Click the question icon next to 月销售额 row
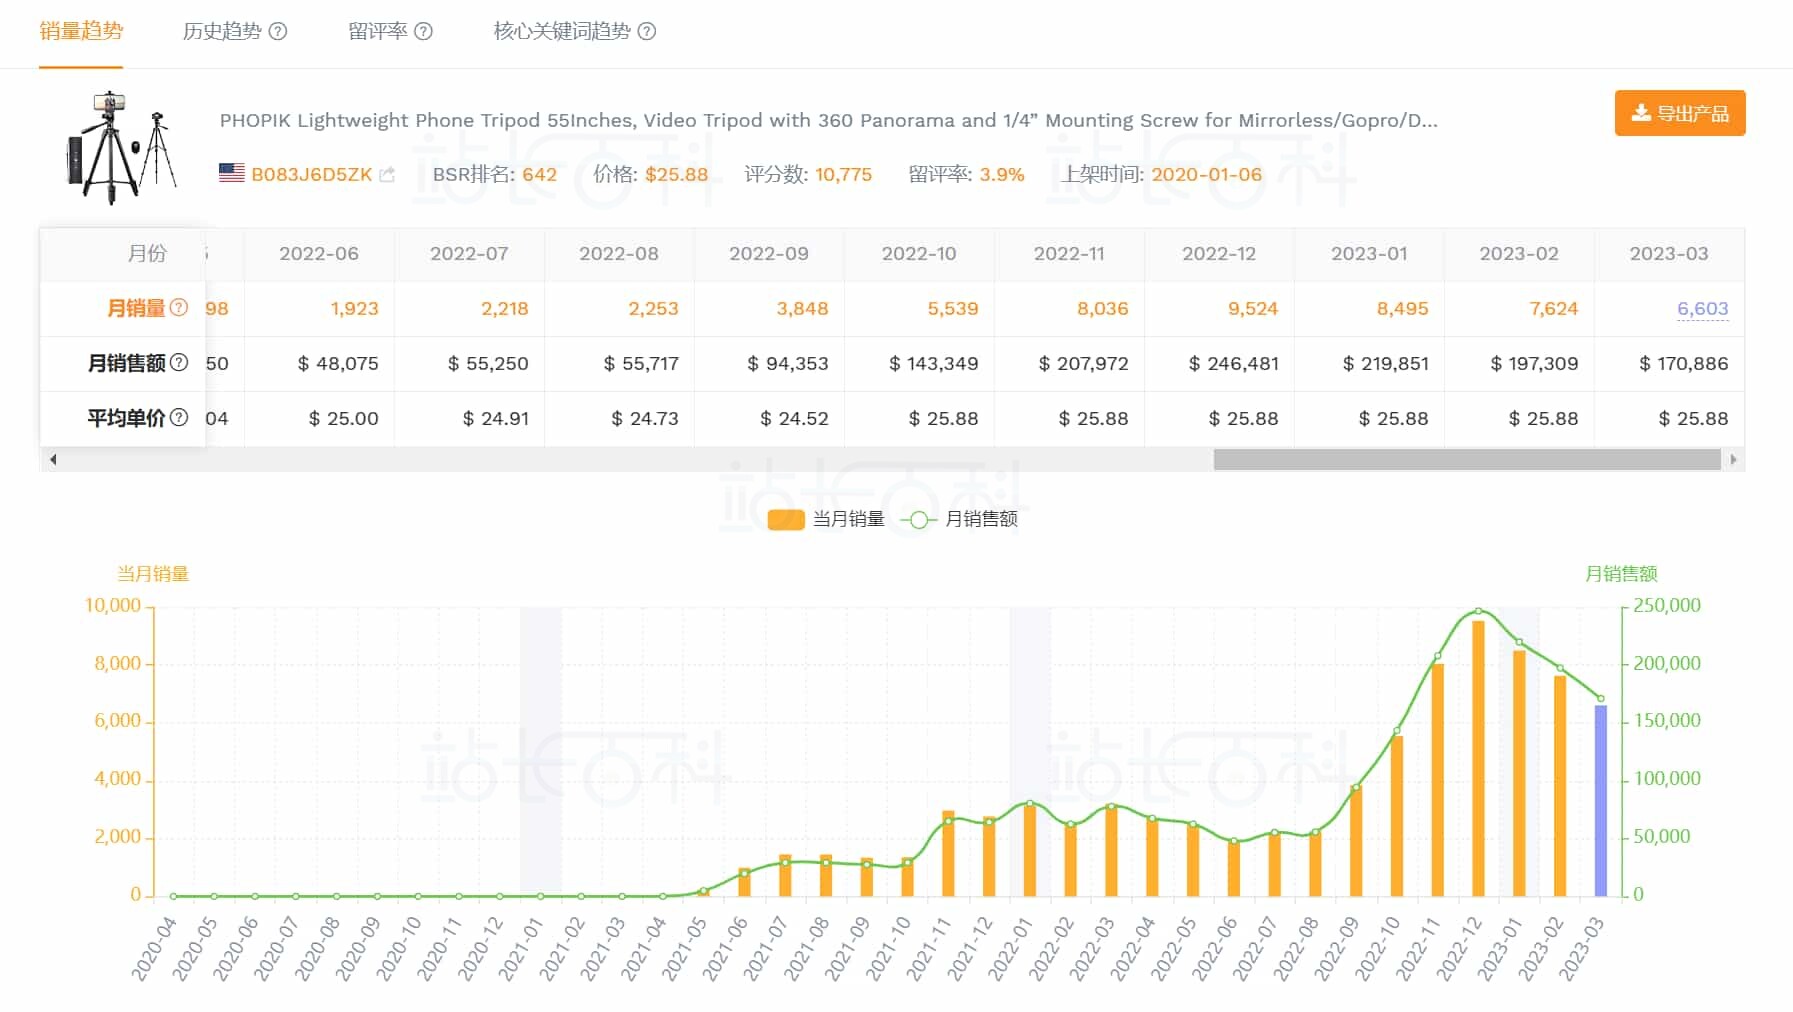This screenshot has height=1012, width=1793. click(179, 363)
